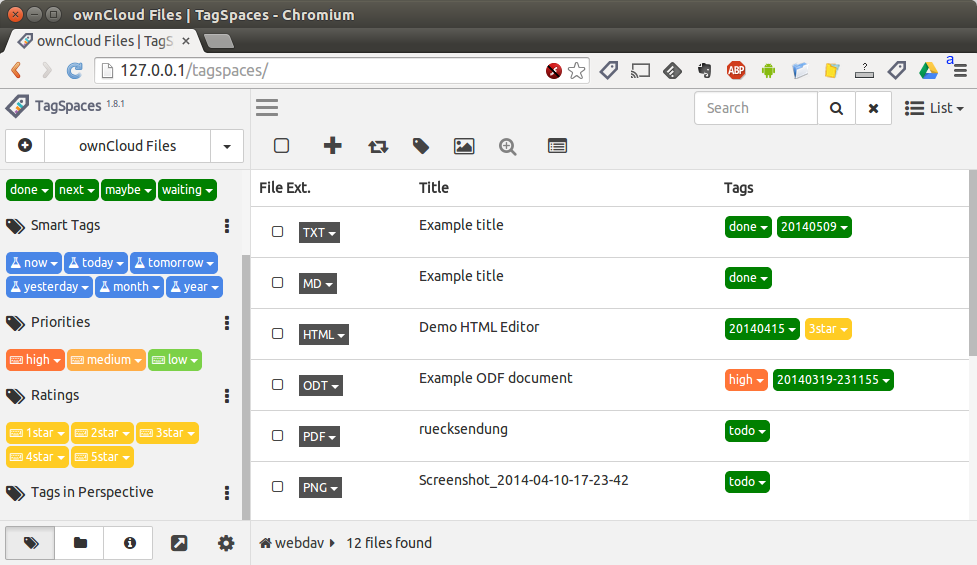Image resolution: width=977 pixels, height=565 pixels.
Task: Open the TXT extension dropdown
Action: tap(319, 232)
